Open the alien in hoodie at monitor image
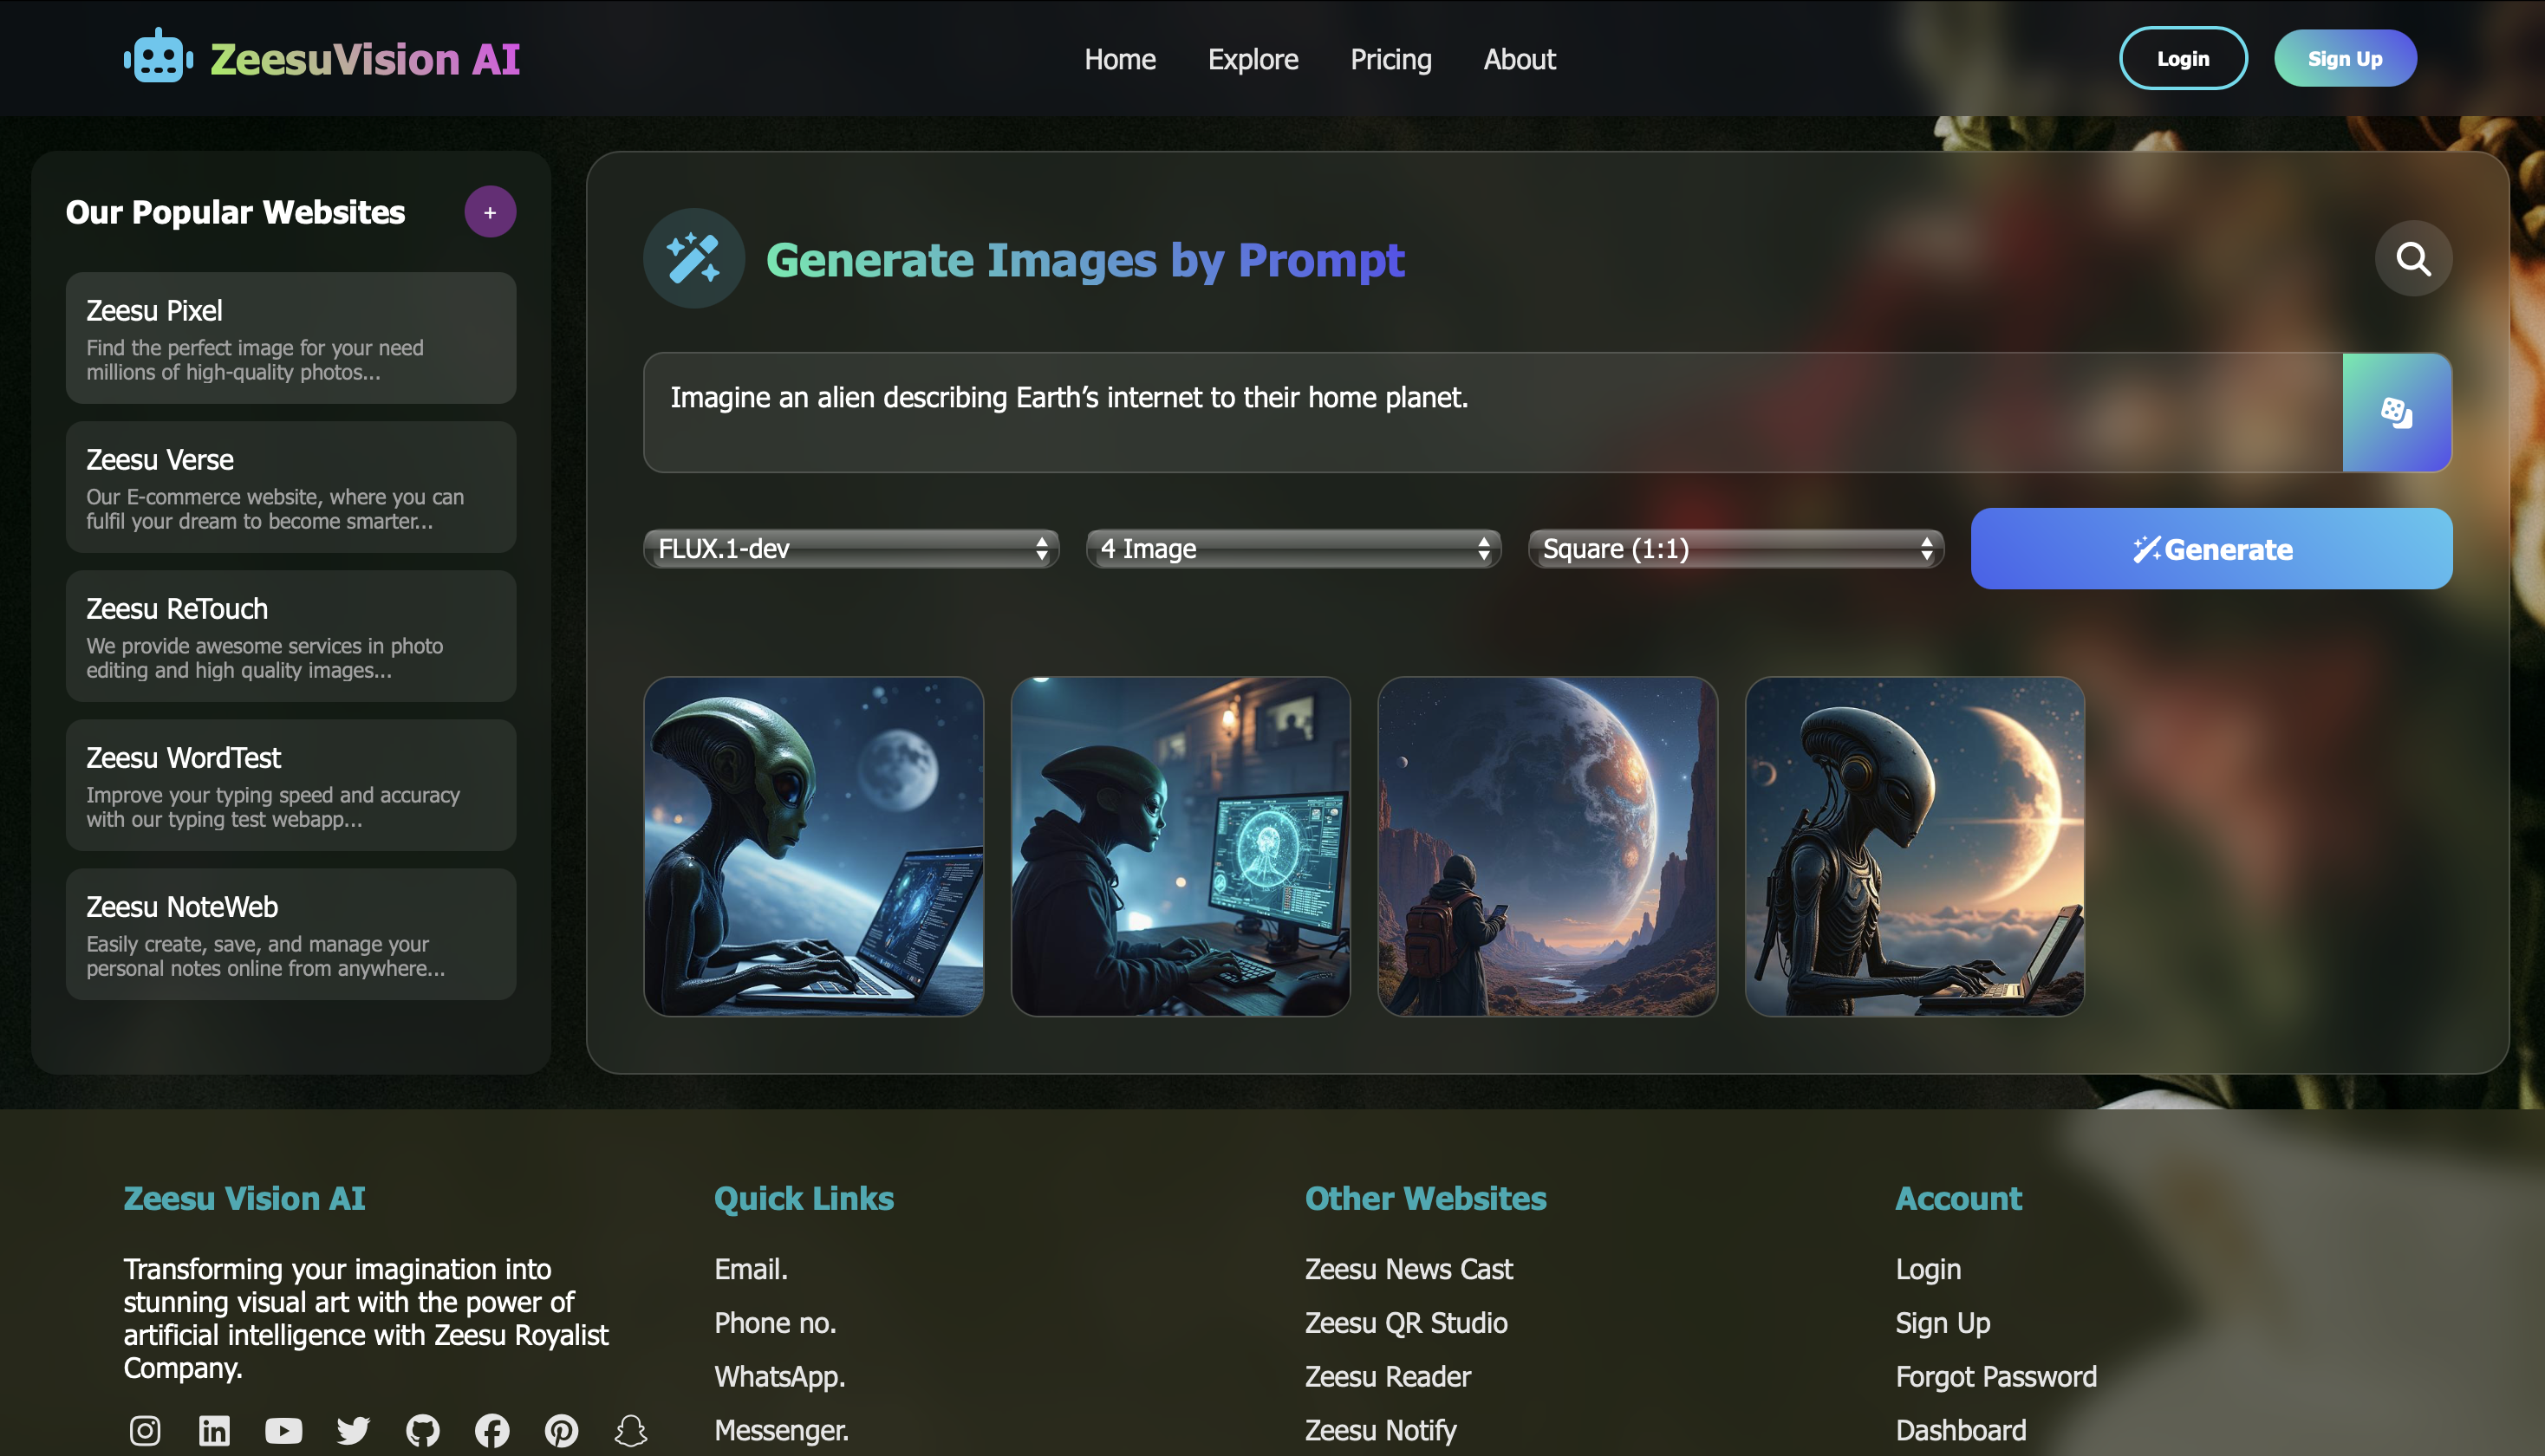Image resolution: width=2545 pixels, height=1456 pixels. click(1181, 847)
